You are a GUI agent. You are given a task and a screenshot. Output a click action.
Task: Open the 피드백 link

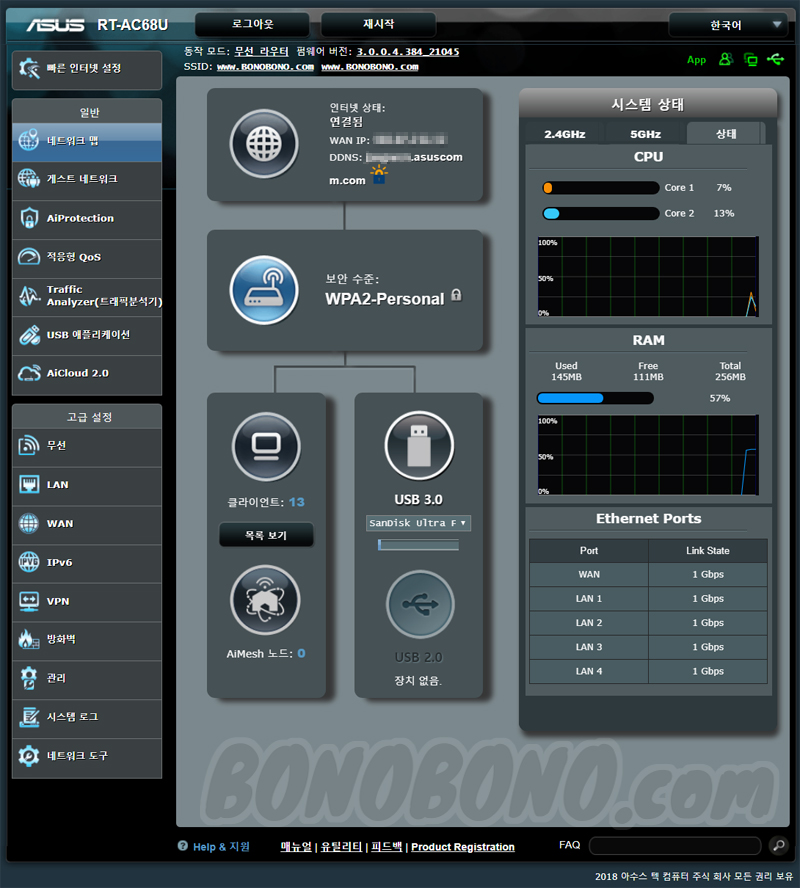pos(387,847)
